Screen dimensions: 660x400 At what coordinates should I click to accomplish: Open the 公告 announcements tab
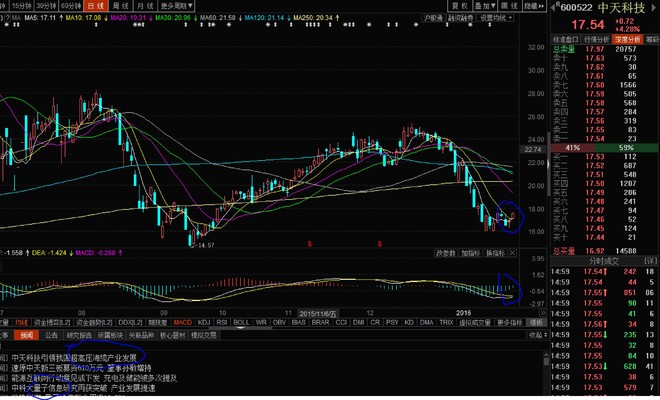click(x=51, y=335)
